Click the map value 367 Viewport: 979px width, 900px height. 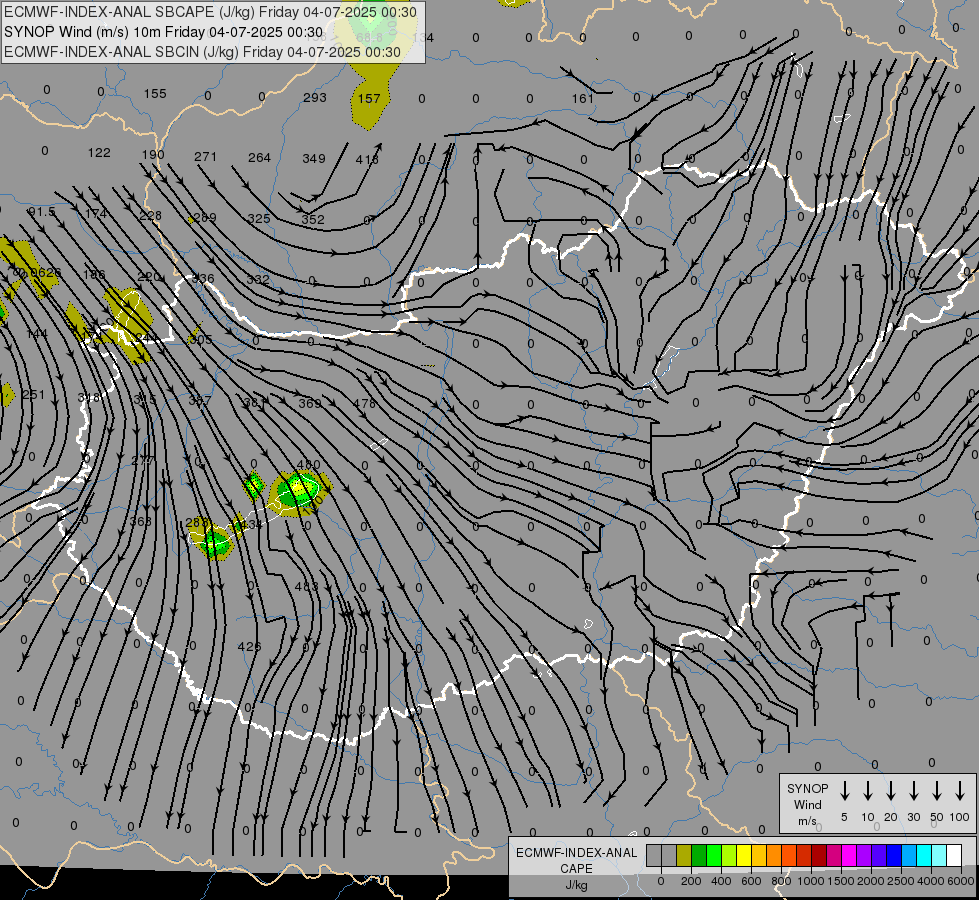(x=200, y=400)
